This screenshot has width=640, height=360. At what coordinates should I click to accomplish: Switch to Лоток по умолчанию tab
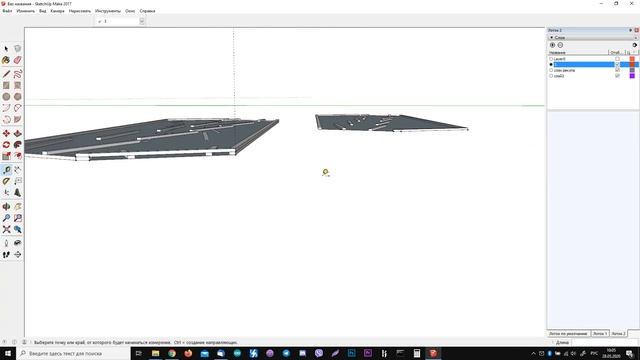click(x=568, y=333)
